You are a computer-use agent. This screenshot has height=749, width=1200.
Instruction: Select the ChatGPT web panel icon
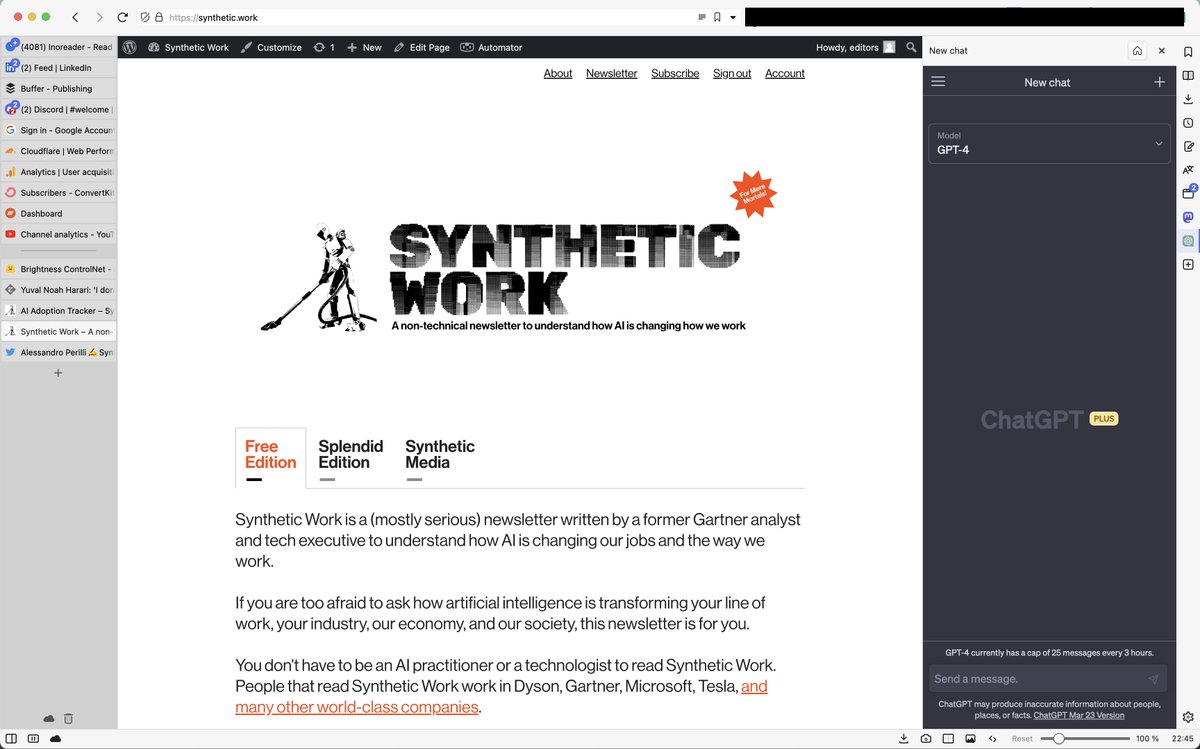[x=1188, y=241]
